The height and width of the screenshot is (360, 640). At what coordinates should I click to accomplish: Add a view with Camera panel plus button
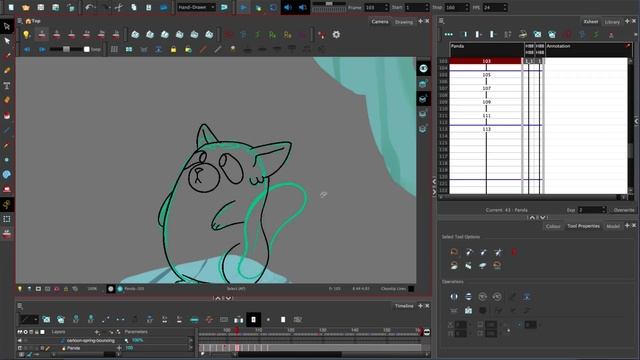tap(420, 21)
